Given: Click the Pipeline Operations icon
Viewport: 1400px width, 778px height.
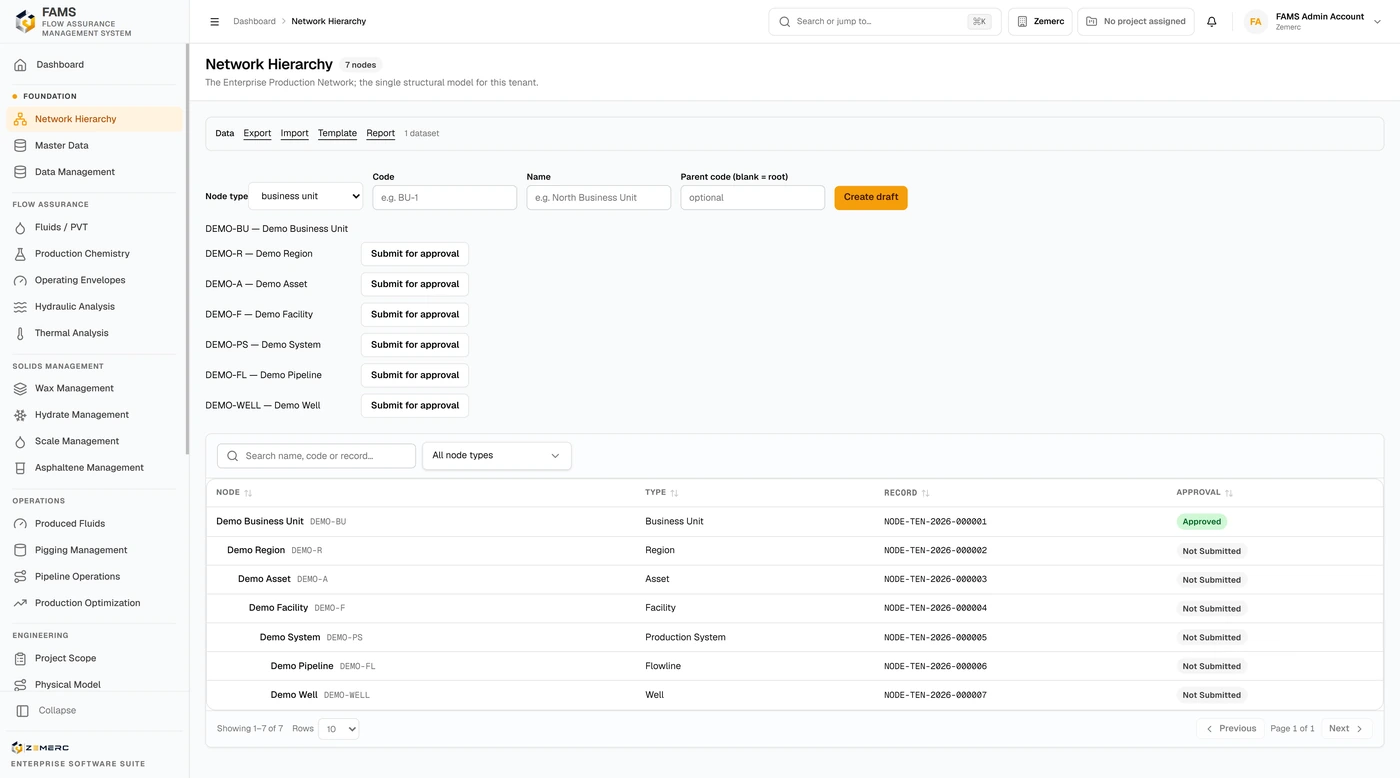Looking at the screenshot, I should pos(20,577).
